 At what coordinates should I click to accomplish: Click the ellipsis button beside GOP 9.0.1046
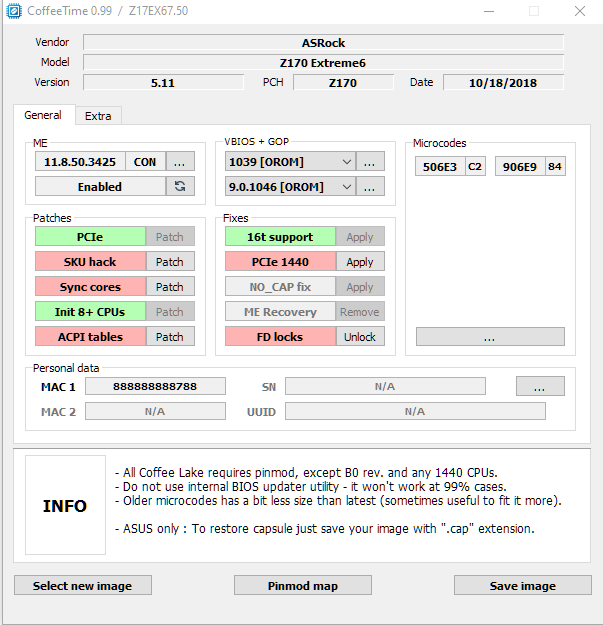pyautogui.click(x=370, y=187)
